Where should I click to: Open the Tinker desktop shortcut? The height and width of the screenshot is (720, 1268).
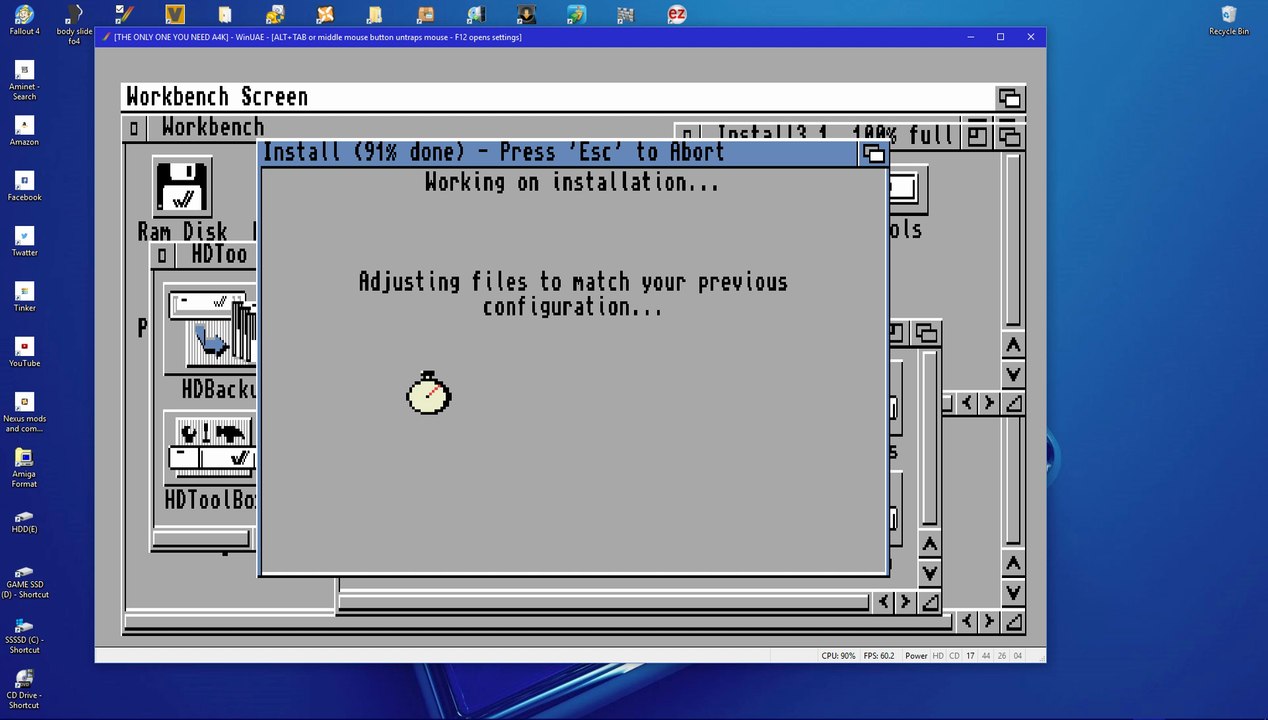pyautogui.click(x=24, y=296)
